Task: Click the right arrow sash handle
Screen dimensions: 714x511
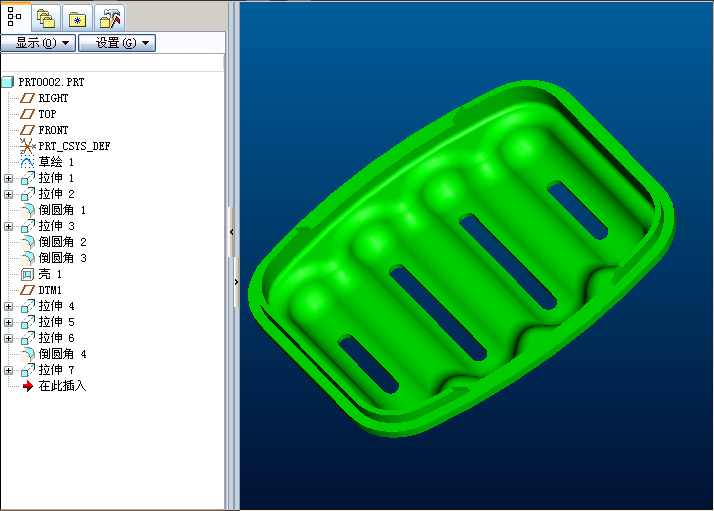Action: point(236,282)
